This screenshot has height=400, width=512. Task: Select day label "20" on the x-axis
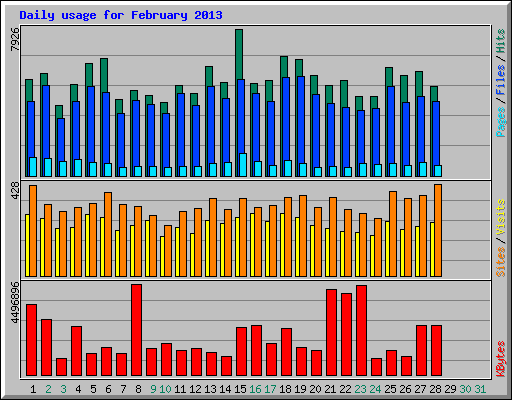tap(315, 389)
